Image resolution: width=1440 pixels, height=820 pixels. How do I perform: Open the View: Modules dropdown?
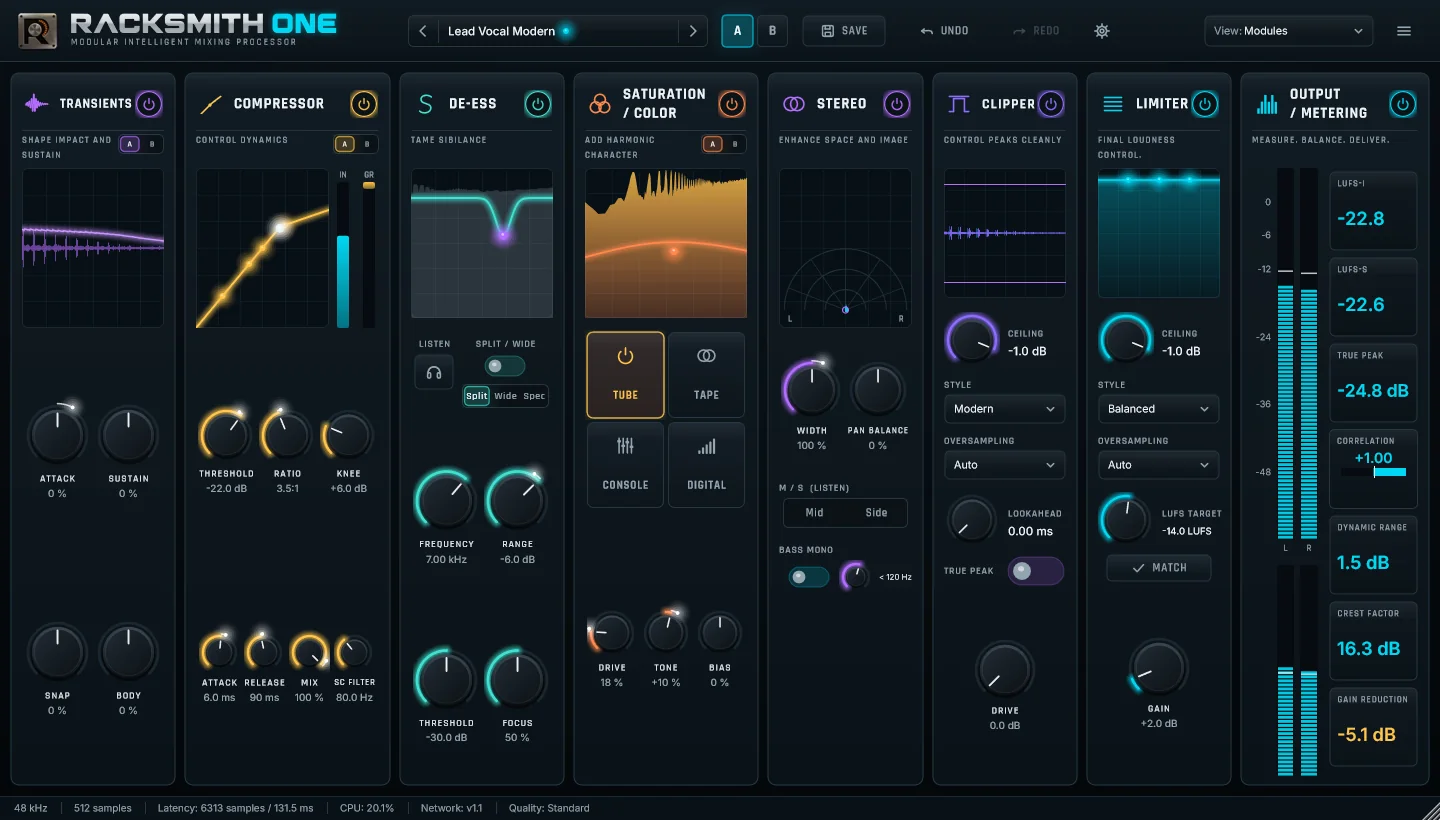(1287, 31)
